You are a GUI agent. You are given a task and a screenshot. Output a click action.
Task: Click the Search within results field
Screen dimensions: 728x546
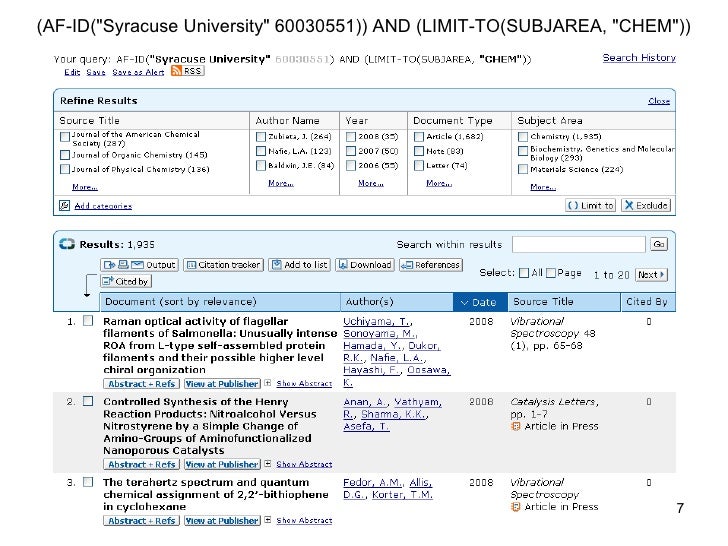click(x=578, y=244)
